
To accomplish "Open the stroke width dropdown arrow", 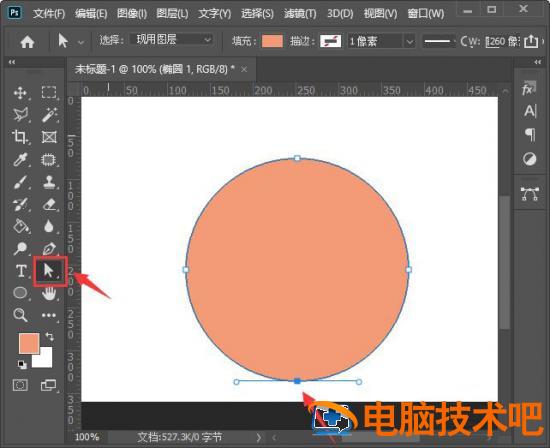I will click(x=409, y=42).
